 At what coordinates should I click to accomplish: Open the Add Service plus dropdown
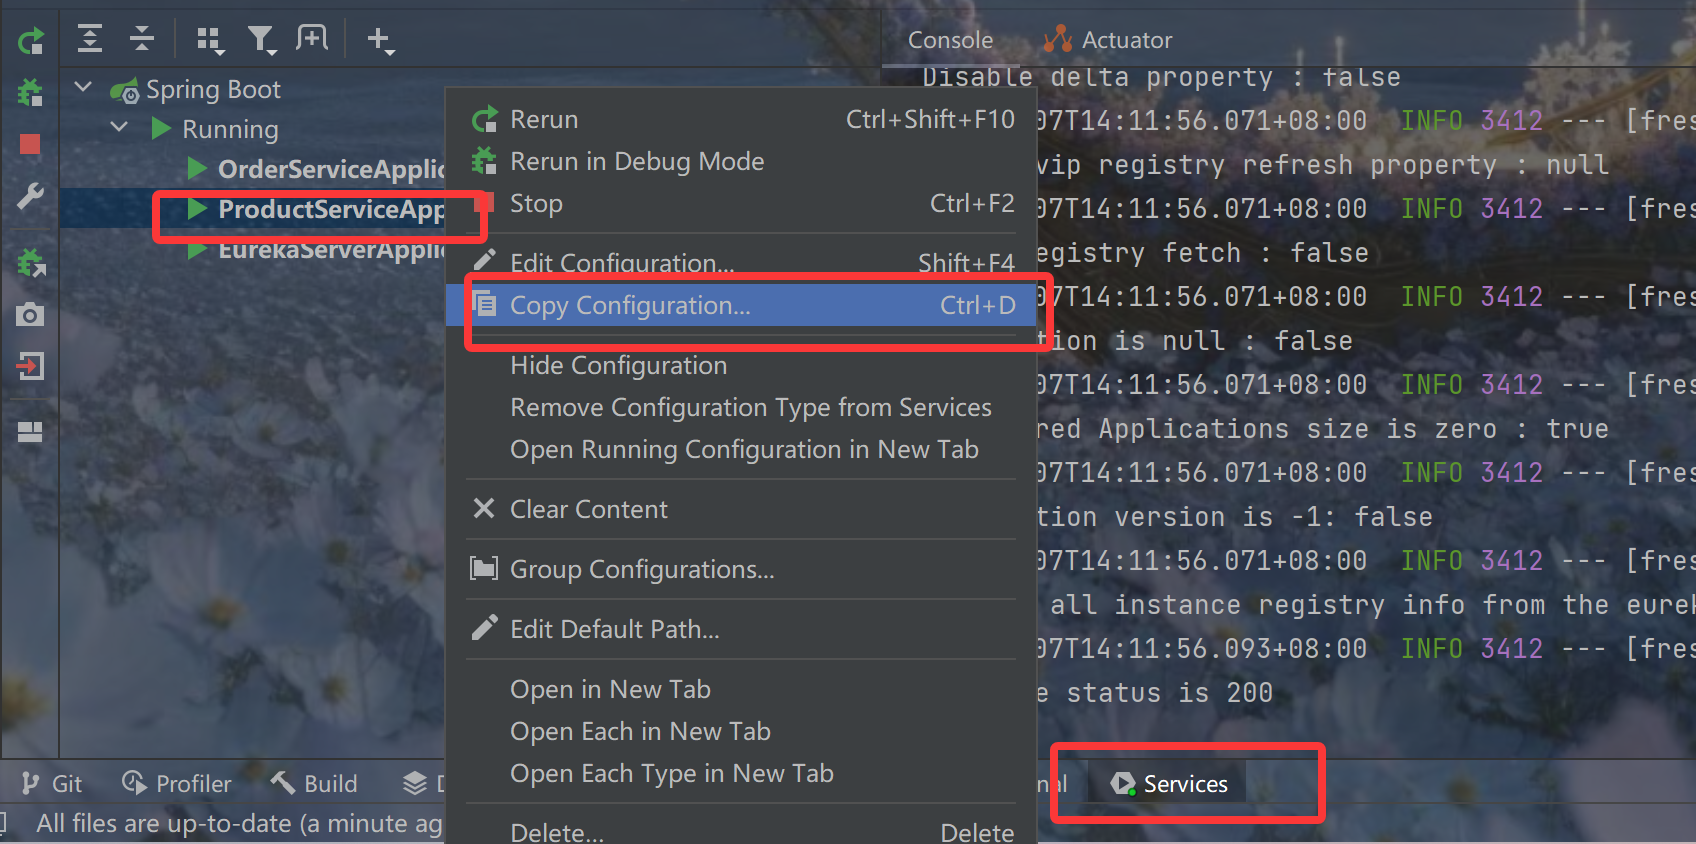380,40
